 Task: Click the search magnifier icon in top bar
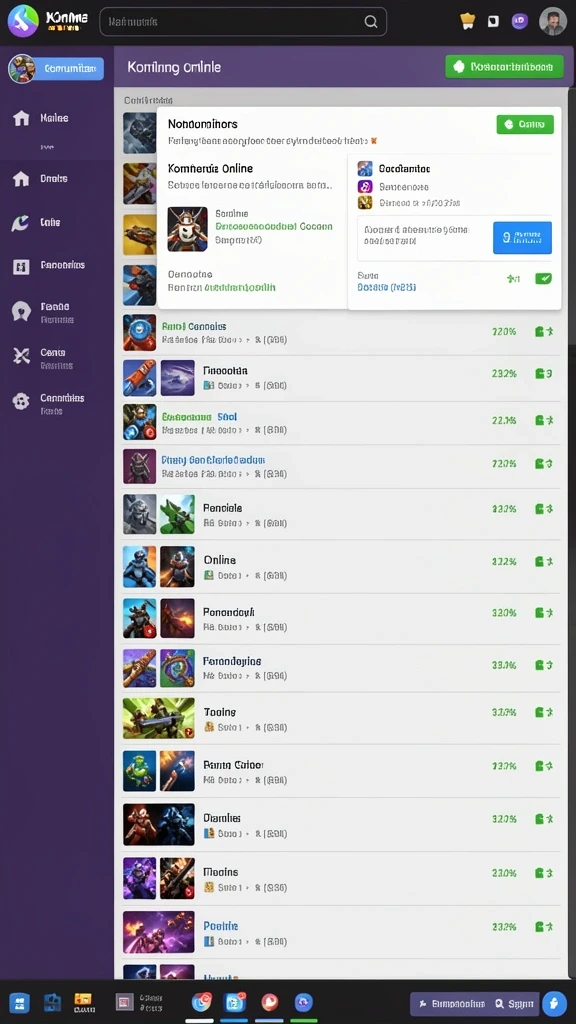click(370, 22)
